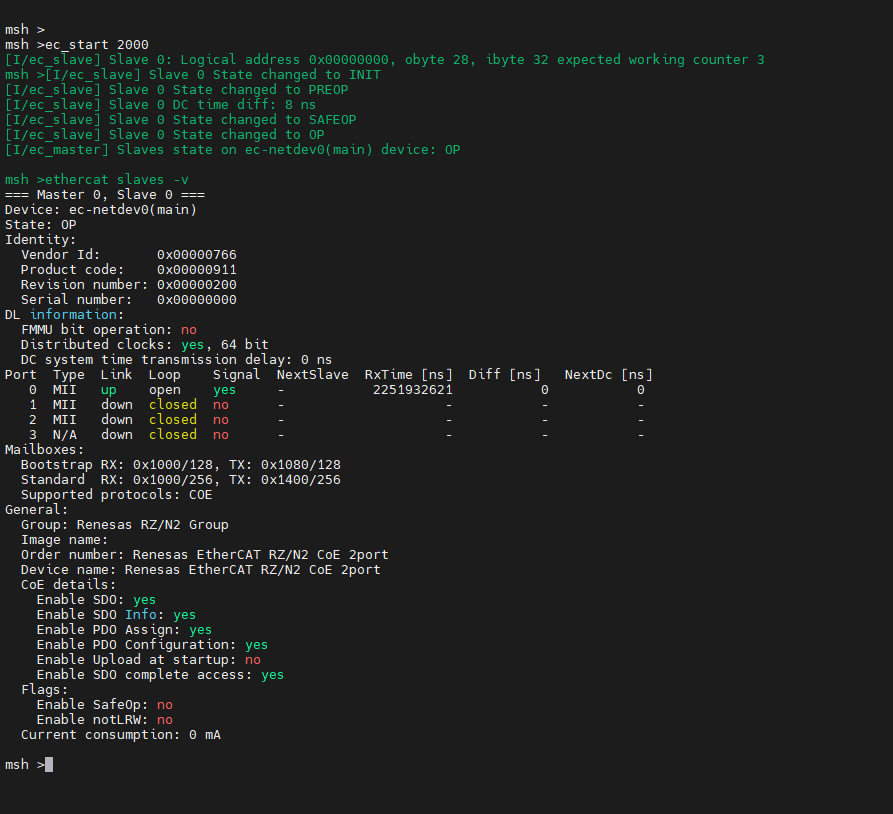Click the 'FMMU bit operation' no value
This screenshot has height=814, width=893.
[188, 330]
